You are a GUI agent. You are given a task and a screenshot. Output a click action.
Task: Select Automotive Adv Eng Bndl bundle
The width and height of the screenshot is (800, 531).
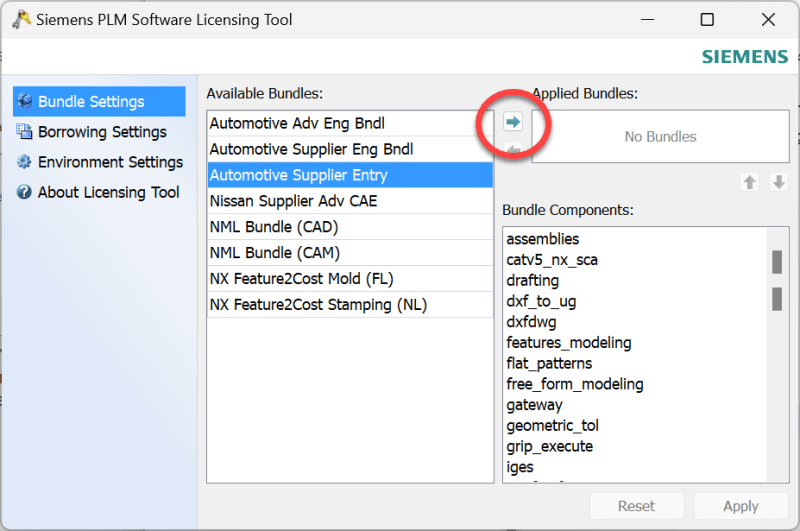coord(350,123)
